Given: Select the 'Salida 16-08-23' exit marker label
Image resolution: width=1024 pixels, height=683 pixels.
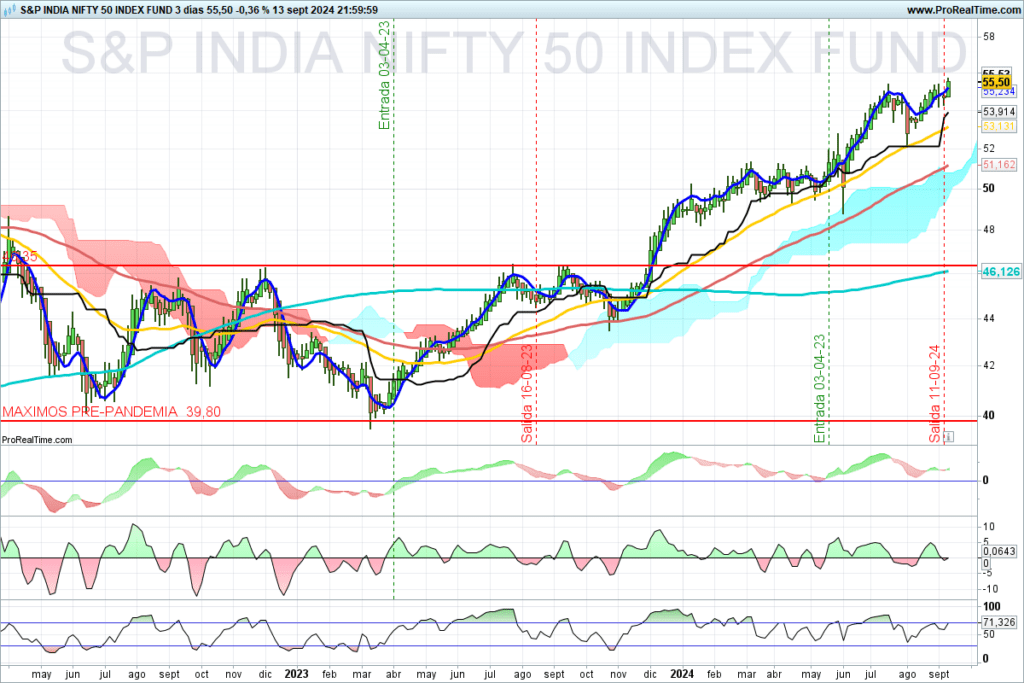Looking at the screenshot, I should tap(527, 394).
